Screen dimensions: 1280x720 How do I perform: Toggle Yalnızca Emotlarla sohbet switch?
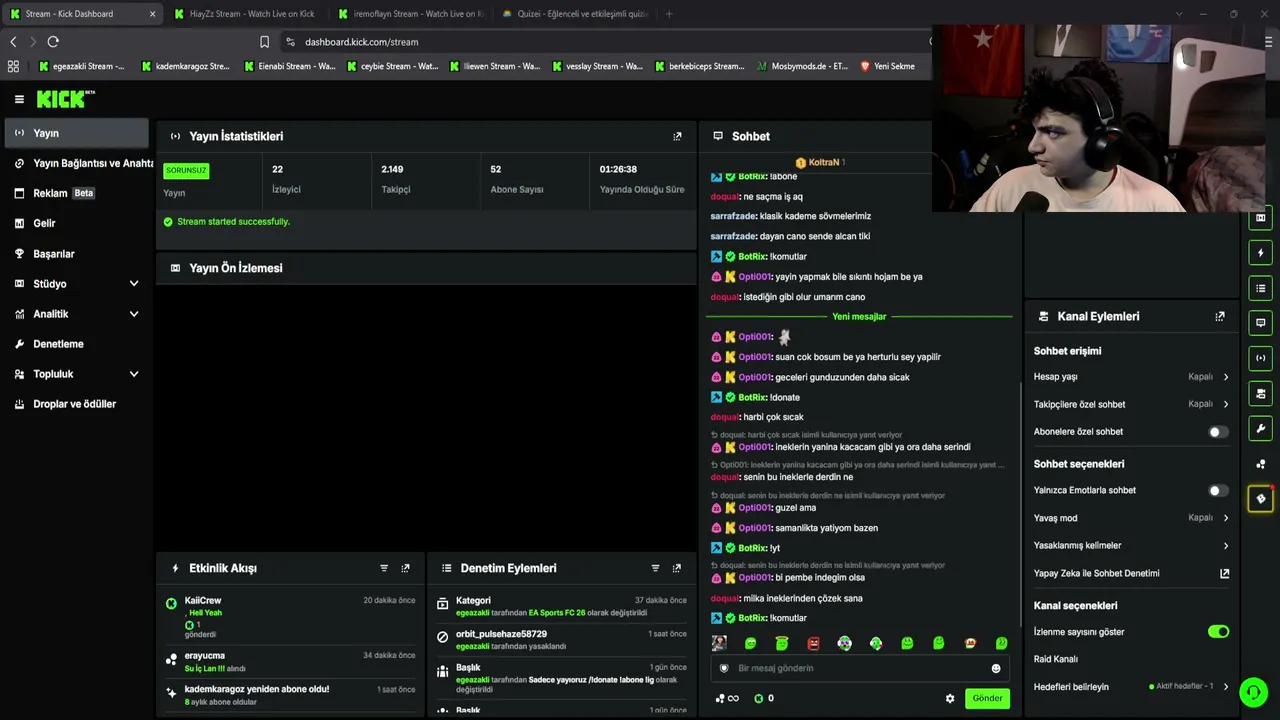tap(1218, 491)
